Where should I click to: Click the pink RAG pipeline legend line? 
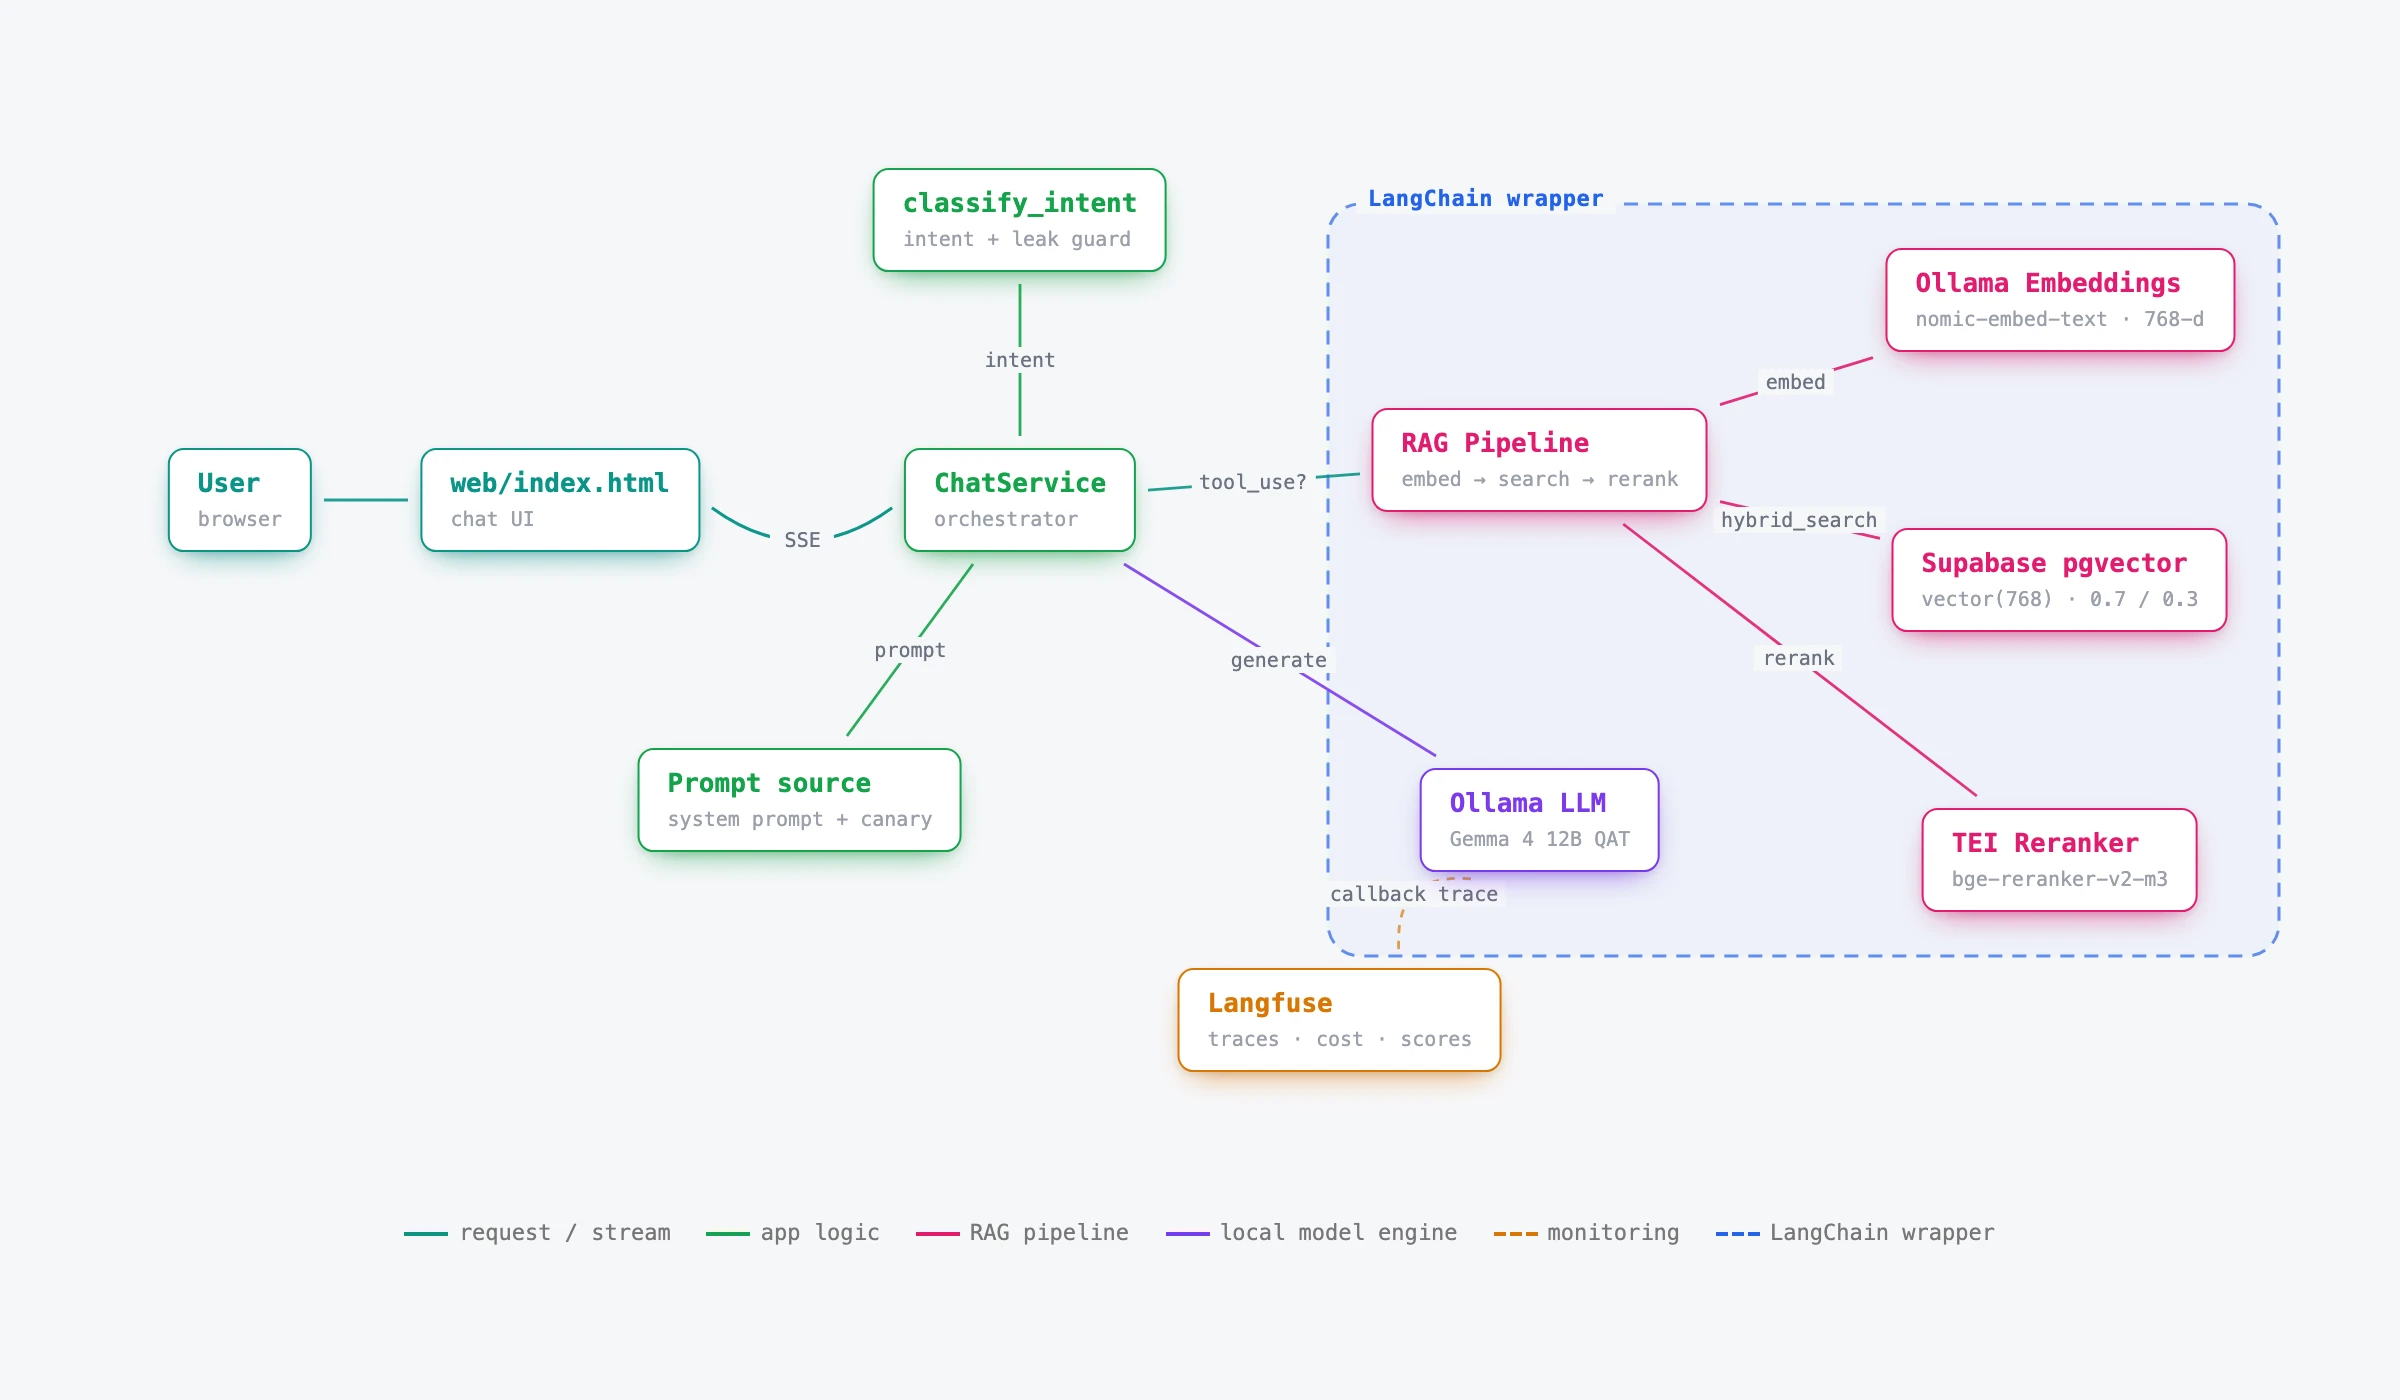pos(937,1234)
